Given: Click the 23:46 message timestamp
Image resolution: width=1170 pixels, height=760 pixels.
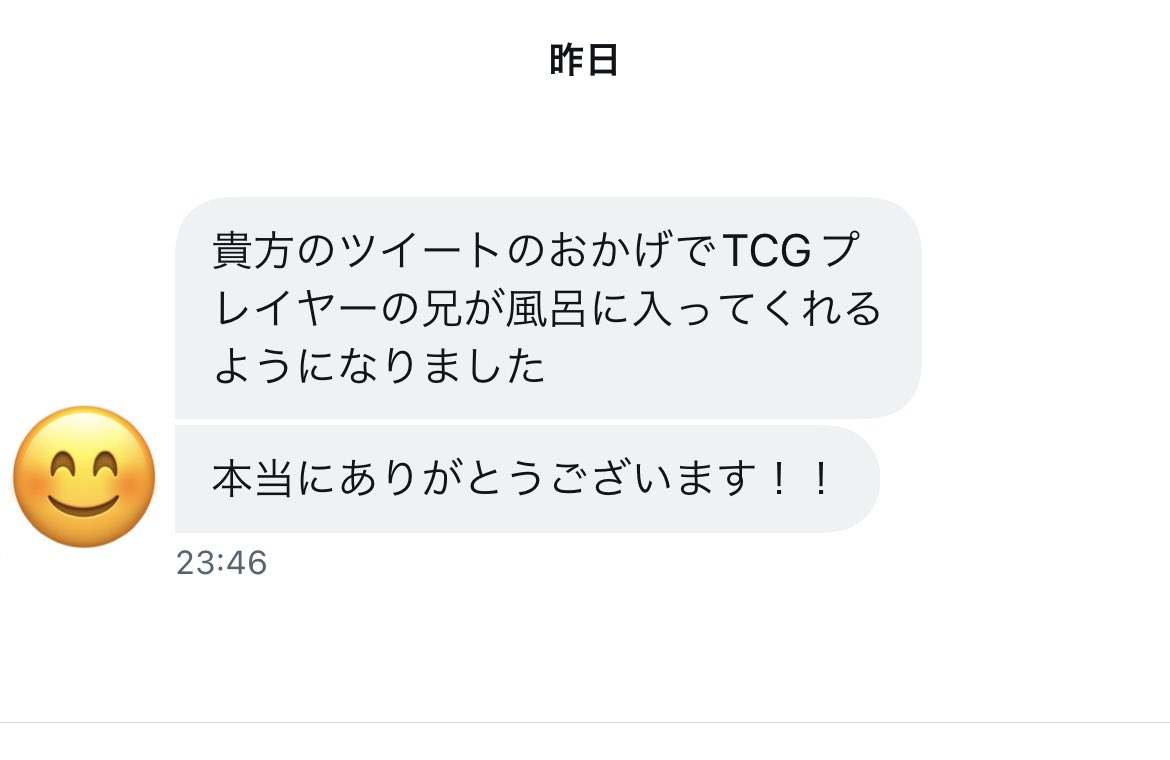Looking at the screenshot, I should coord(222,562).
